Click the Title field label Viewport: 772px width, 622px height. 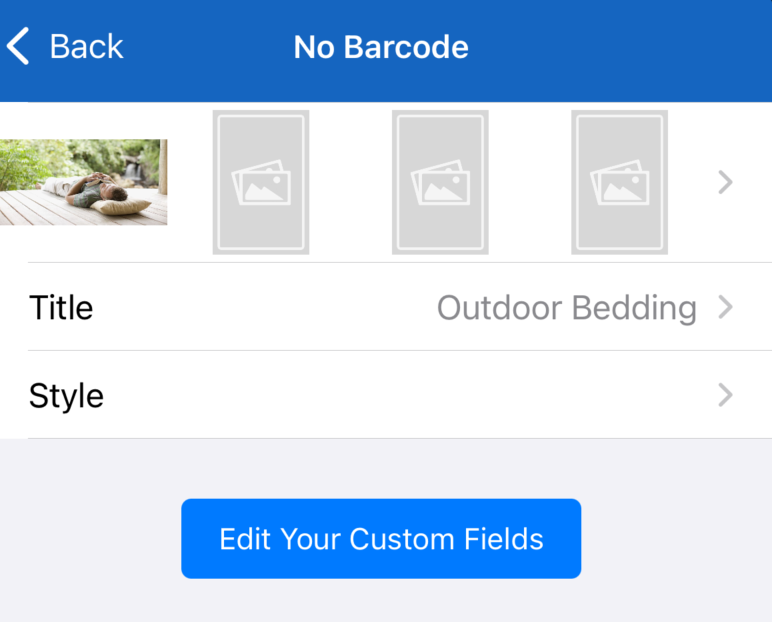tap(61, 307)
